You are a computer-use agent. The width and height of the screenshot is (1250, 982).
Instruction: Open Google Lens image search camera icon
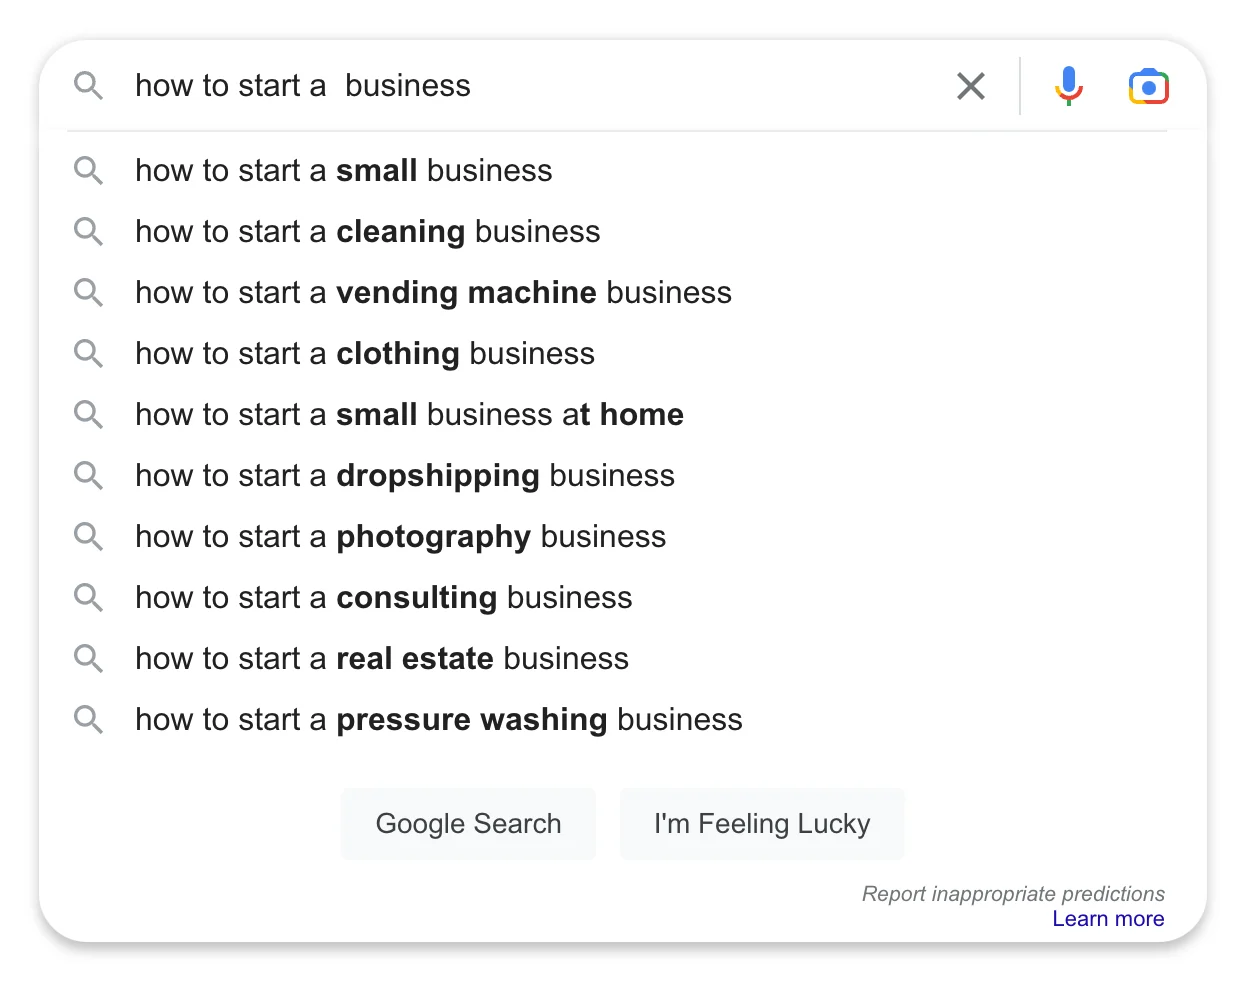[x=1148, y=87]
